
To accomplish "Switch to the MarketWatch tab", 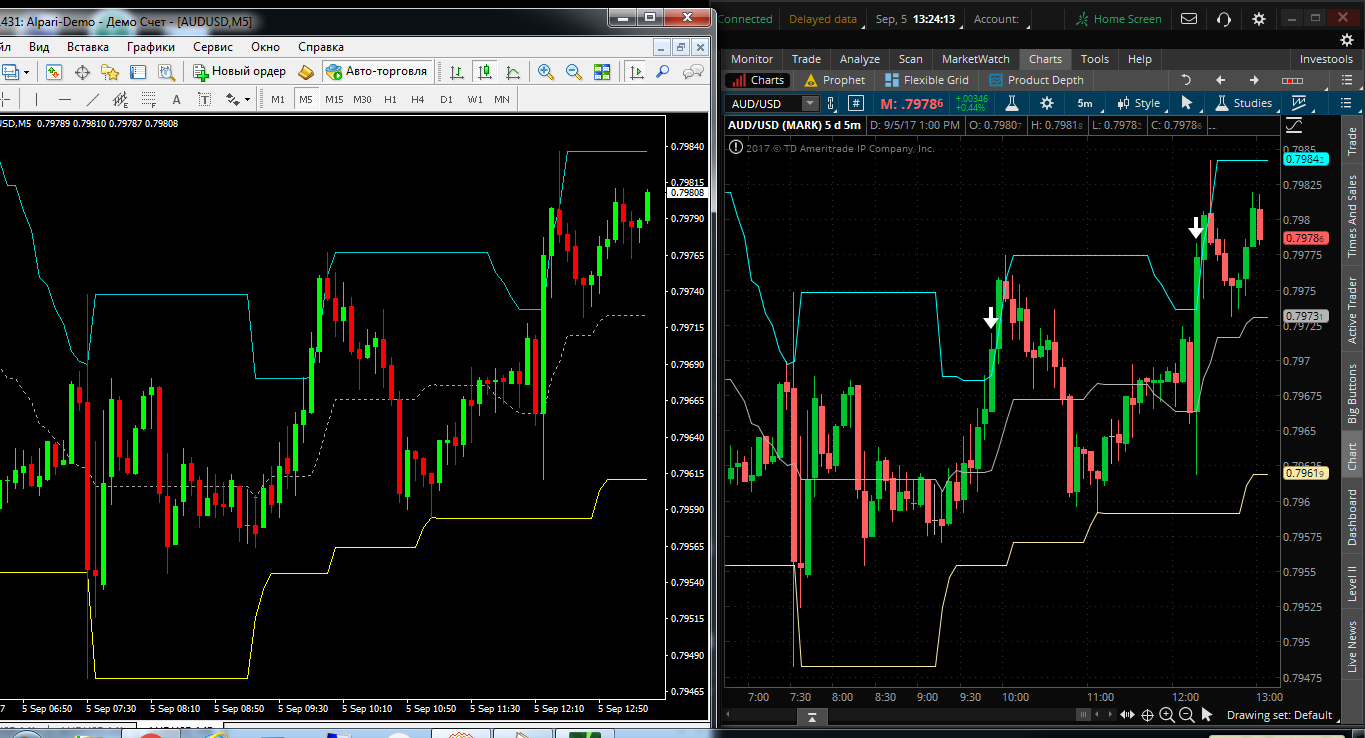I will coord(975,59).
